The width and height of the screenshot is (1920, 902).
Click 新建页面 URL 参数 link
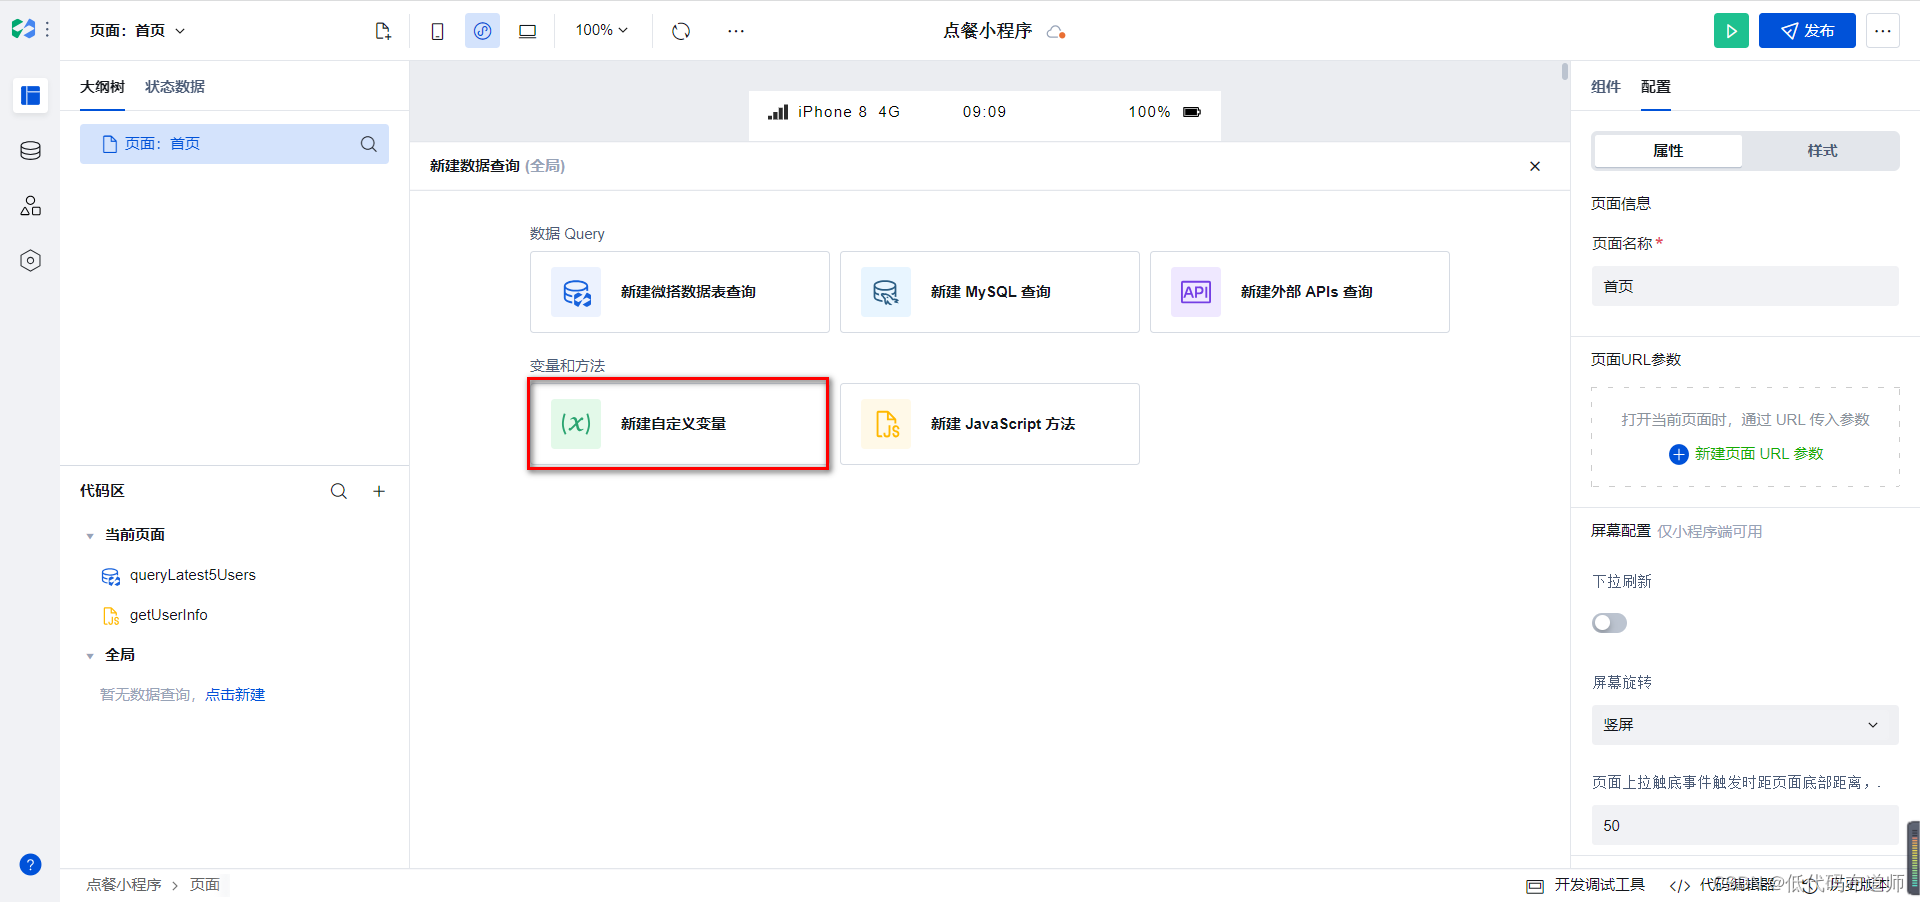(x=1746, y=454)
